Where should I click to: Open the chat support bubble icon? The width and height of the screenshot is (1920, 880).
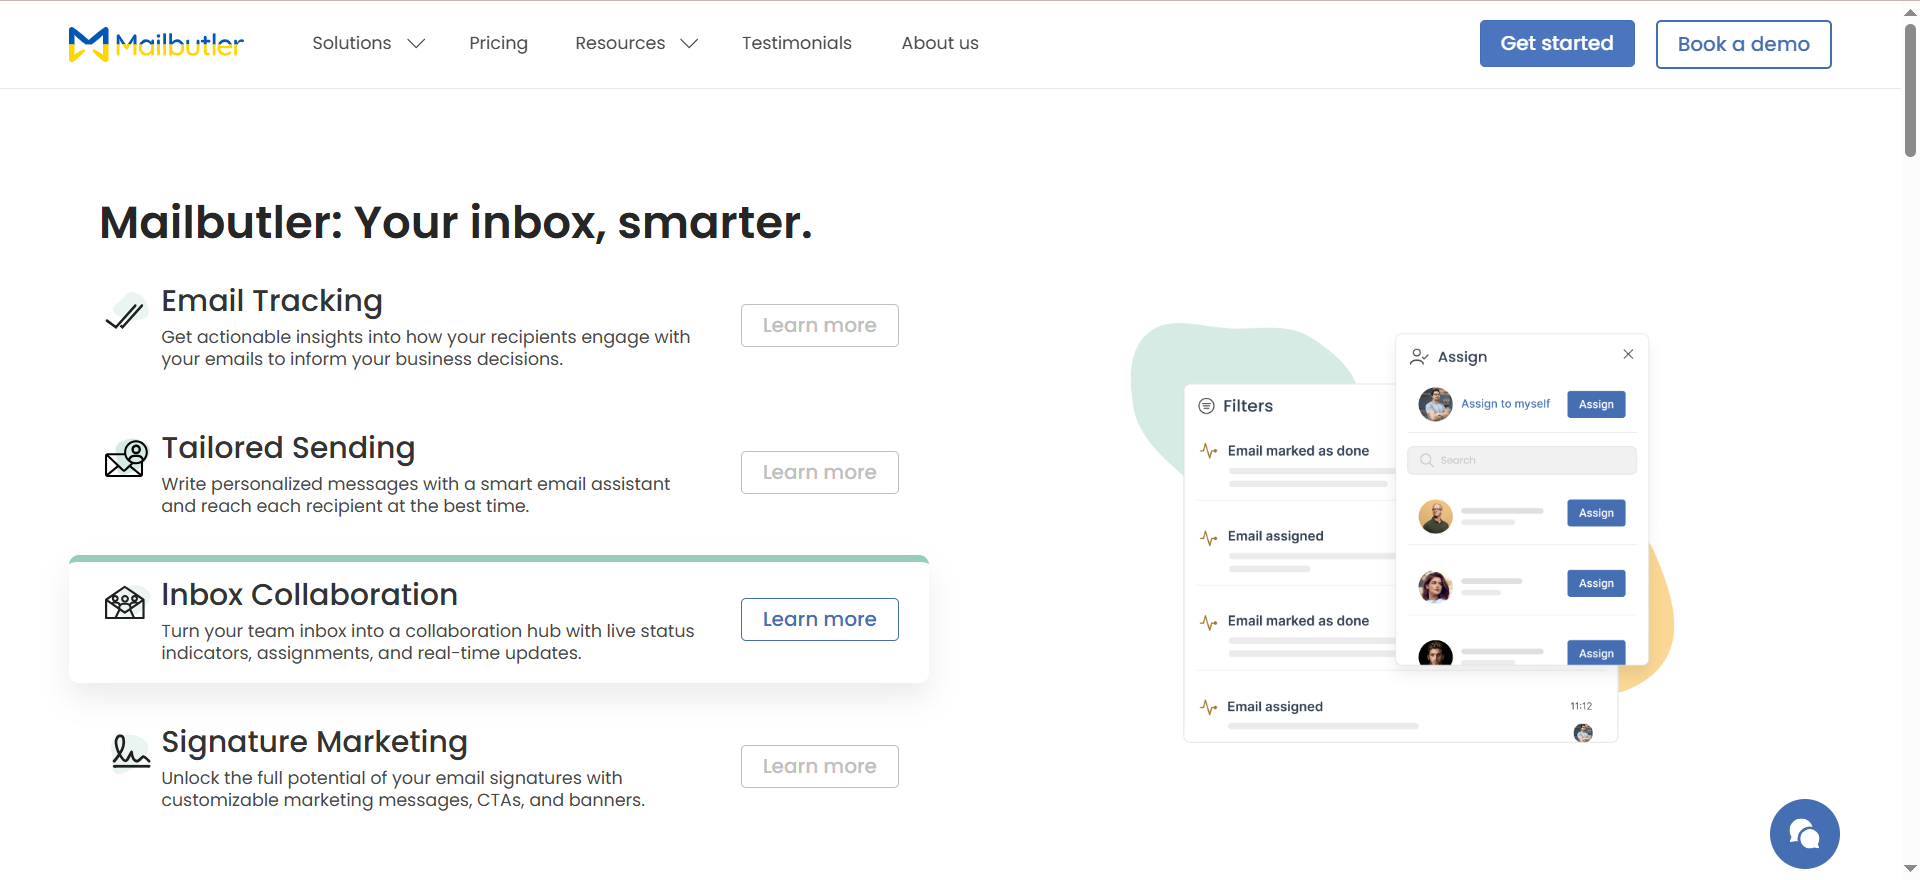(1804, 834)
